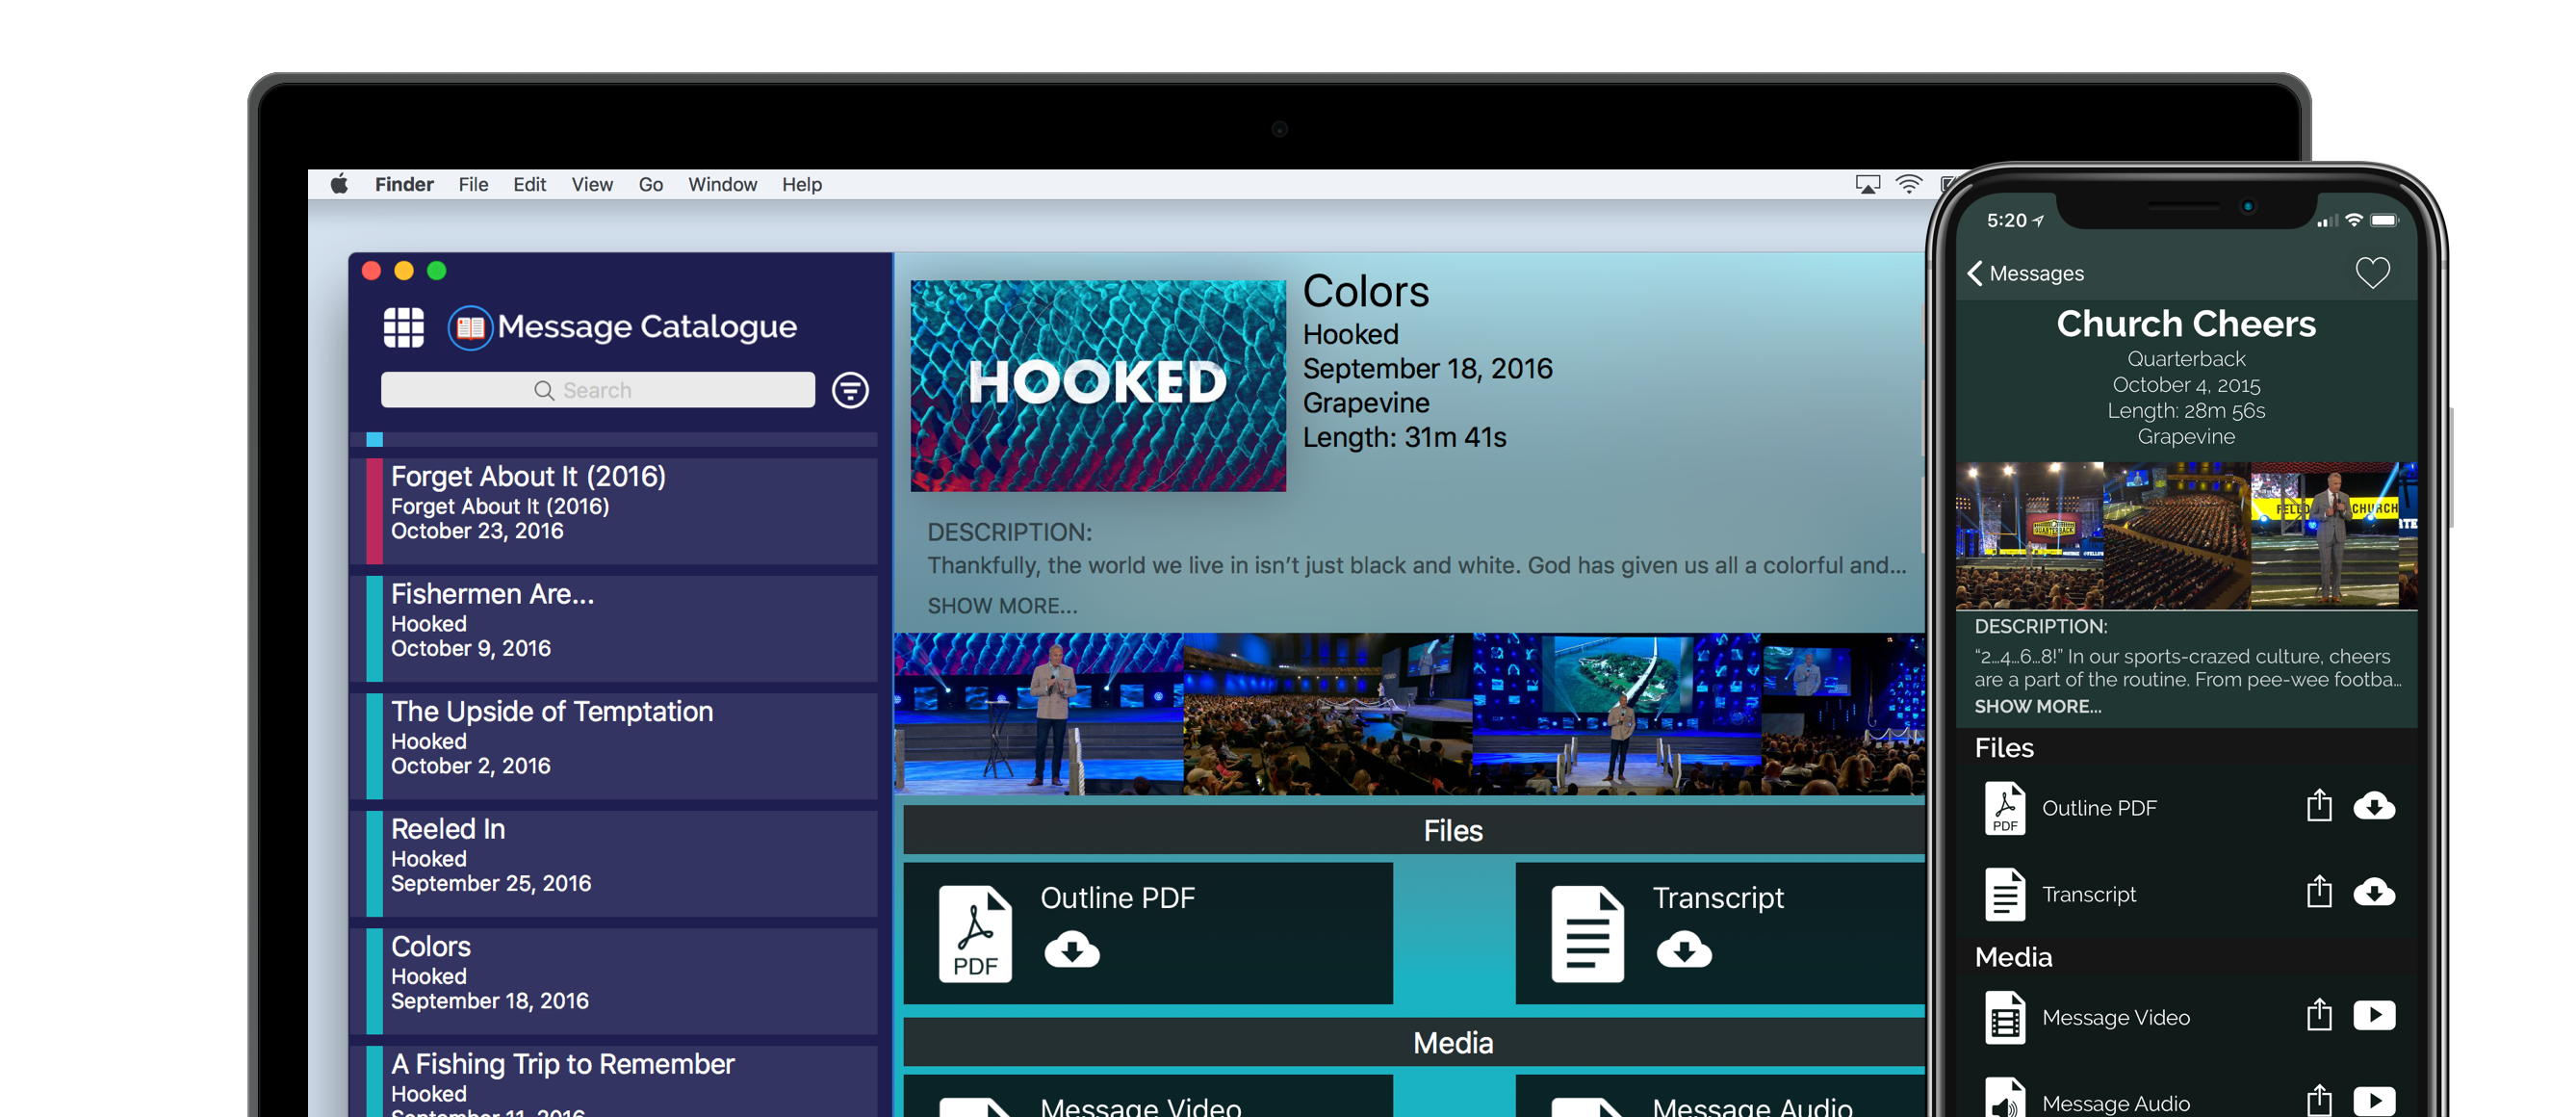Tap the phone Message Video film icon
Screen dimensions: 2576x1117
coord(2004,1017)
